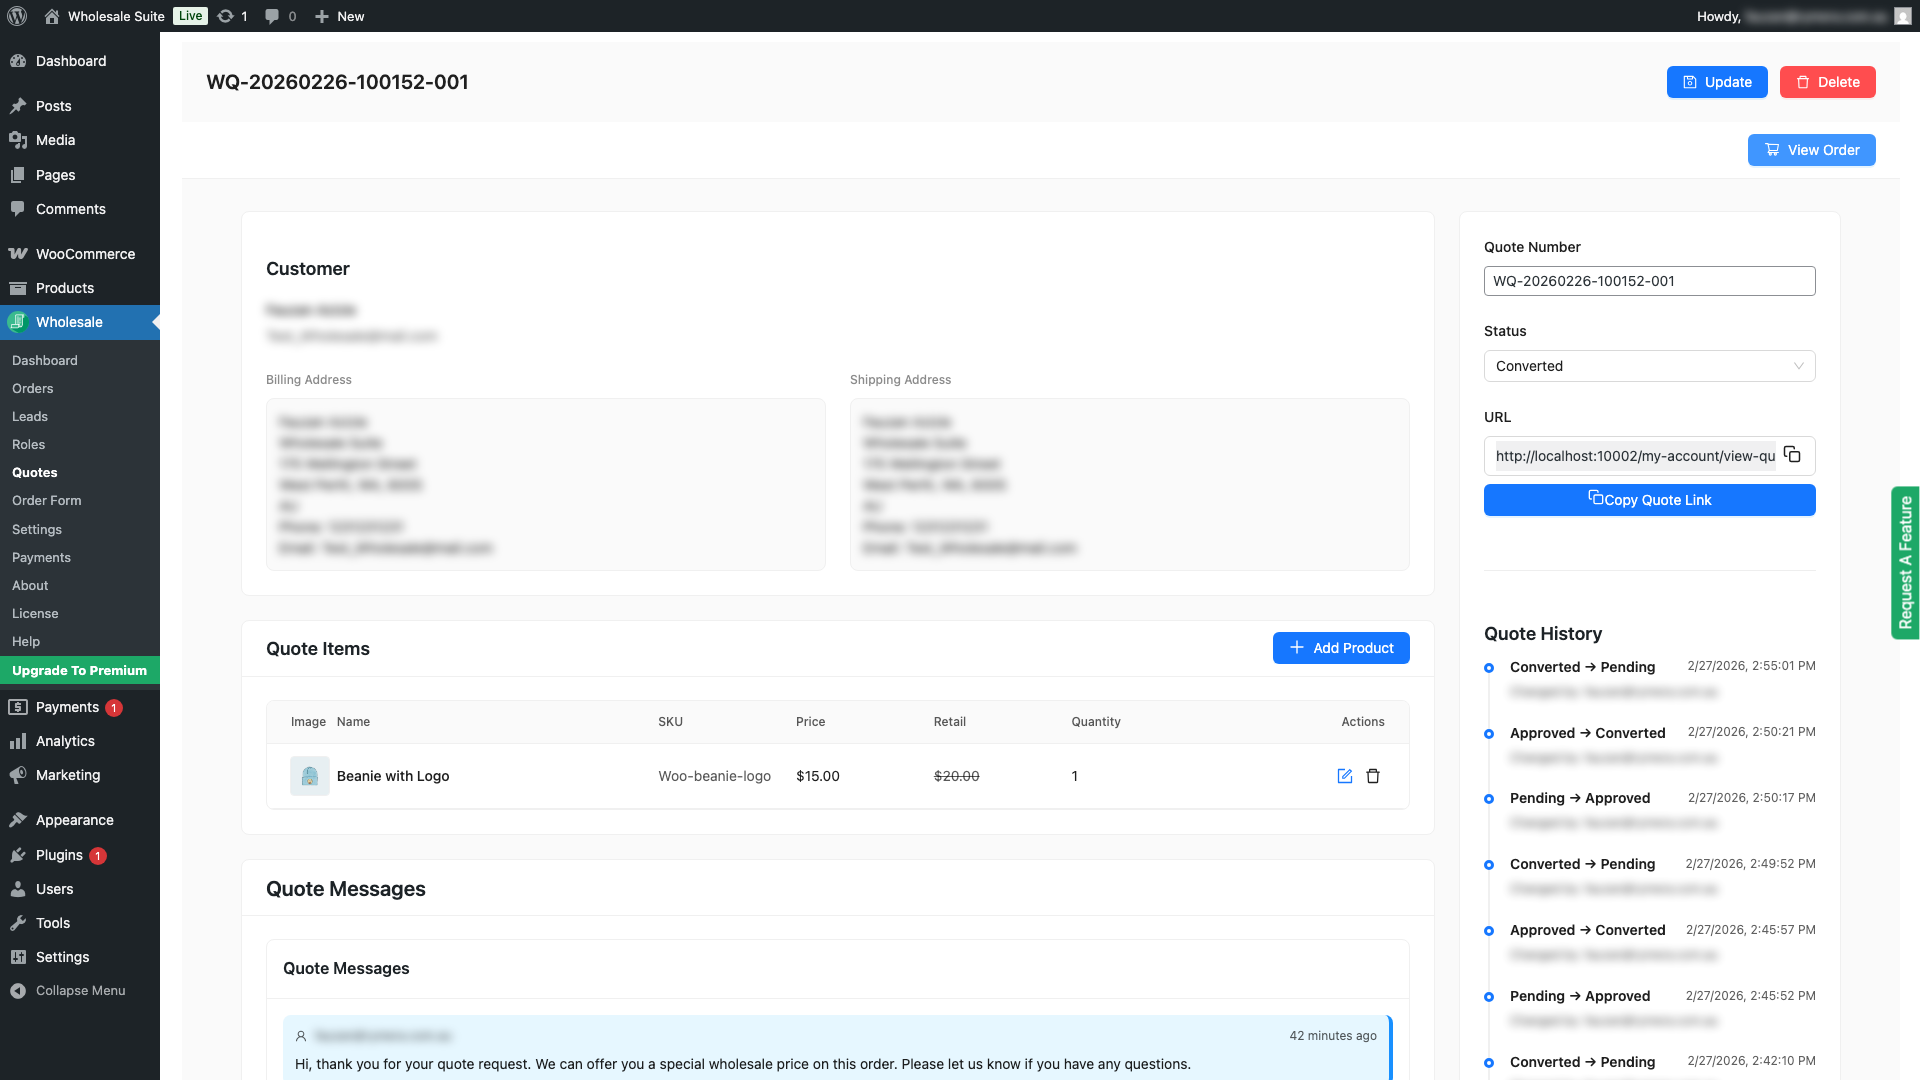The height and width of the screenshot is (1080, 1920).
Task: Click the WordPress logo in the admin bar
Action: (x=17, y=16)
